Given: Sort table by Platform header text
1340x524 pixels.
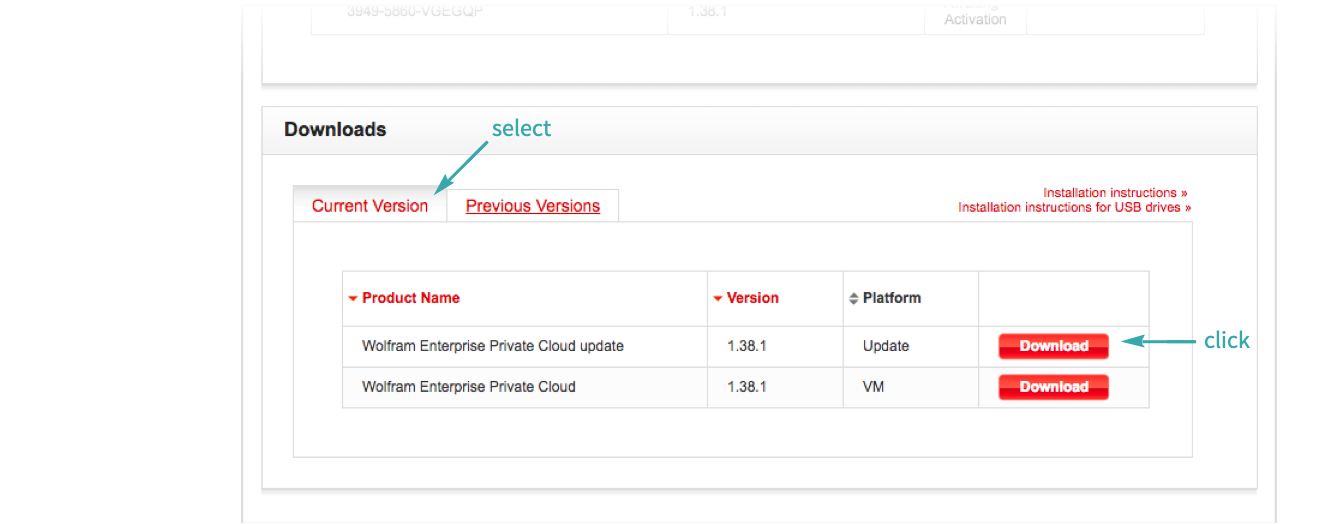Looking at the screenshot, I should pos(891,298).
